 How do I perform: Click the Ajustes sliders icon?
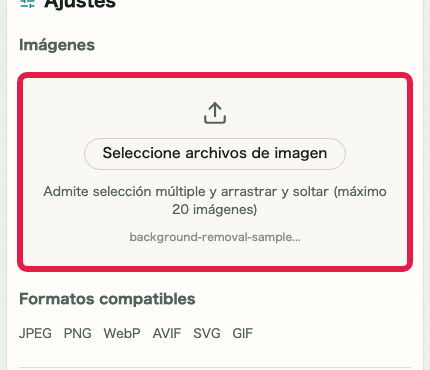[27, 4]
